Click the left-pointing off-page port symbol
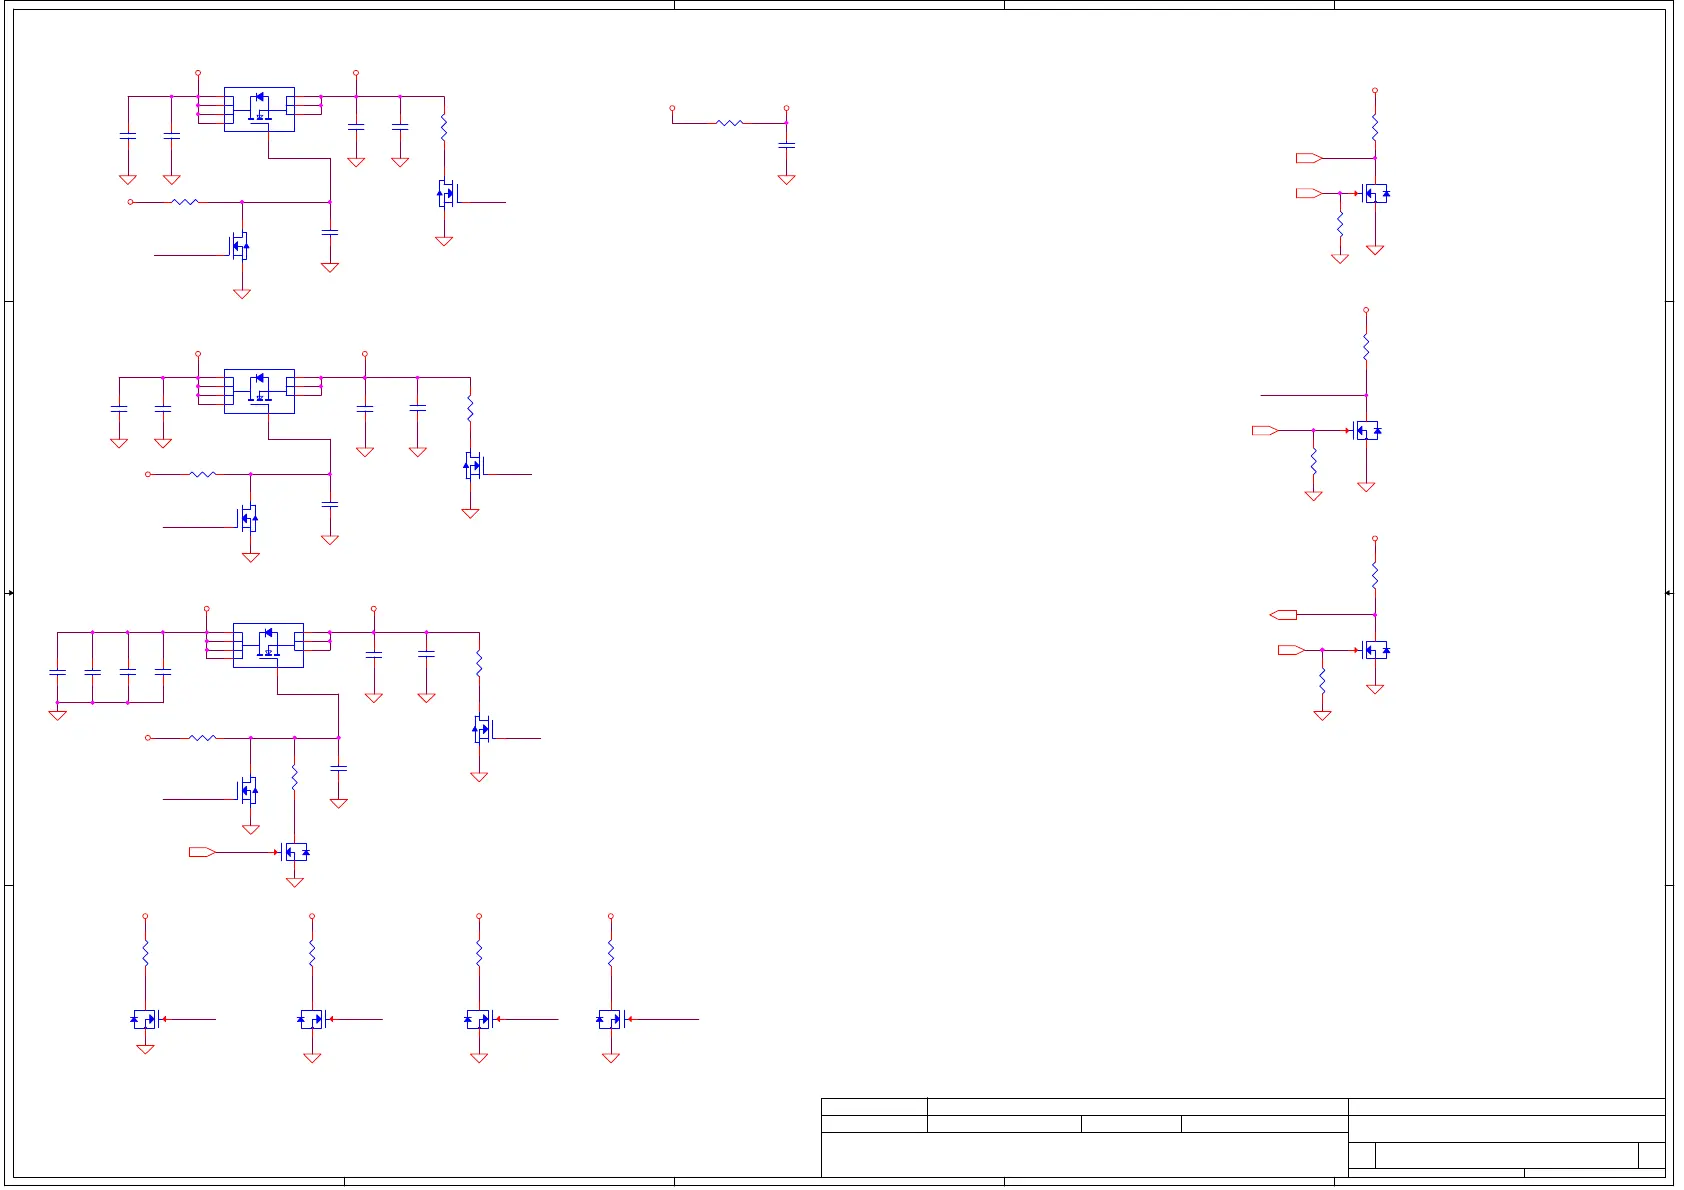 [1283, 614]
